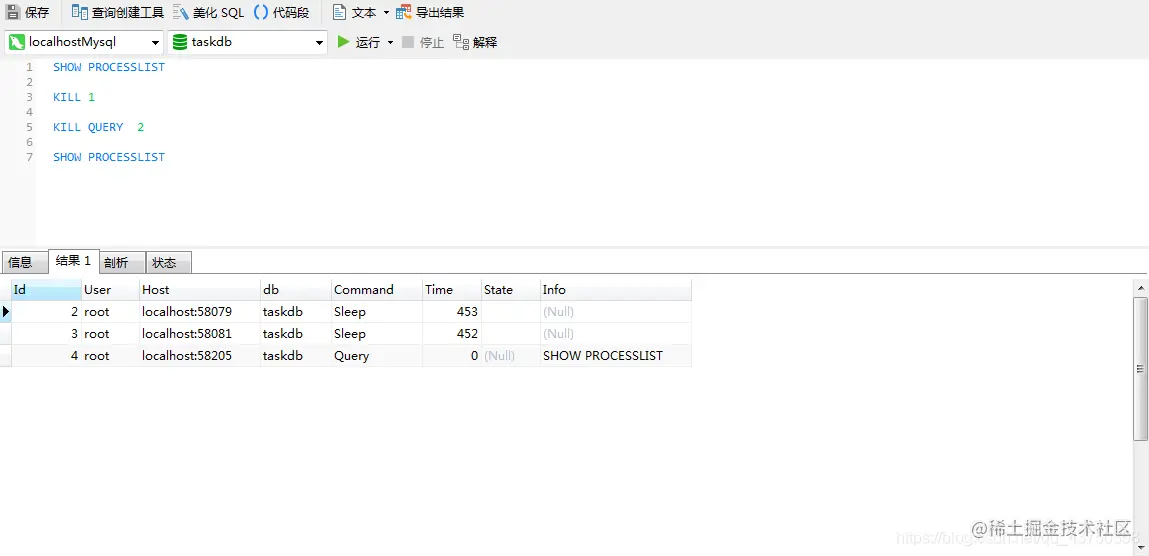Select the Result 1 (结果 1) tab
The image size is (1149, 556).
point(73,261)
